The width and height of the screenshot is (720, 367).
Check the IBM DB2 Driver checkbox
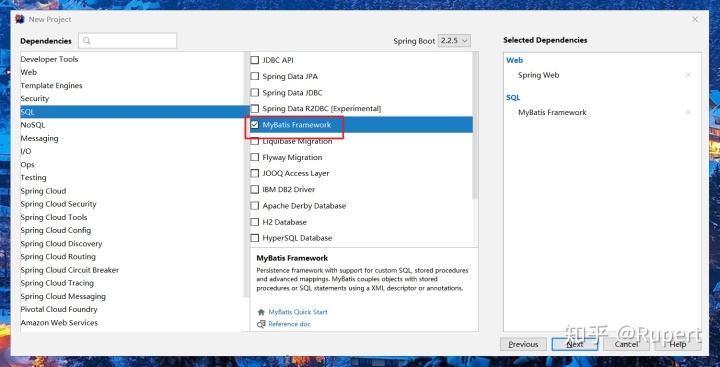pos(255,190)
